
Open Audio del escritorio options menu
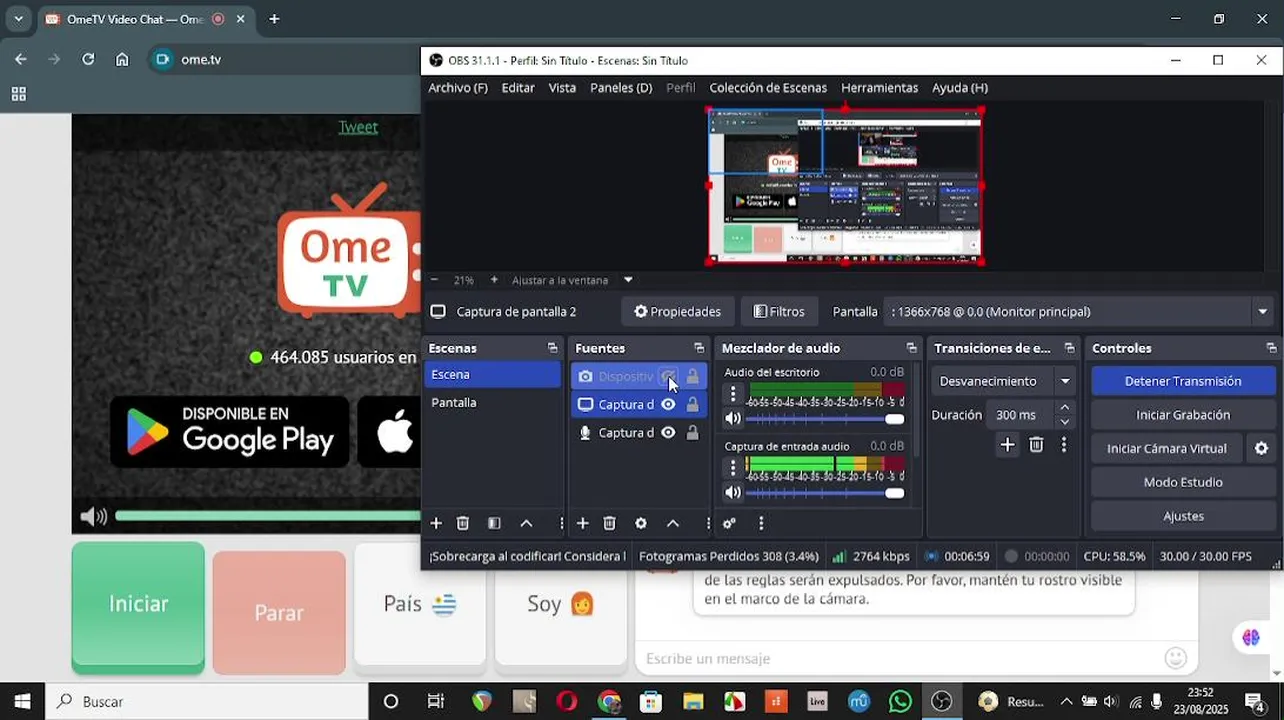click(733, 394)
